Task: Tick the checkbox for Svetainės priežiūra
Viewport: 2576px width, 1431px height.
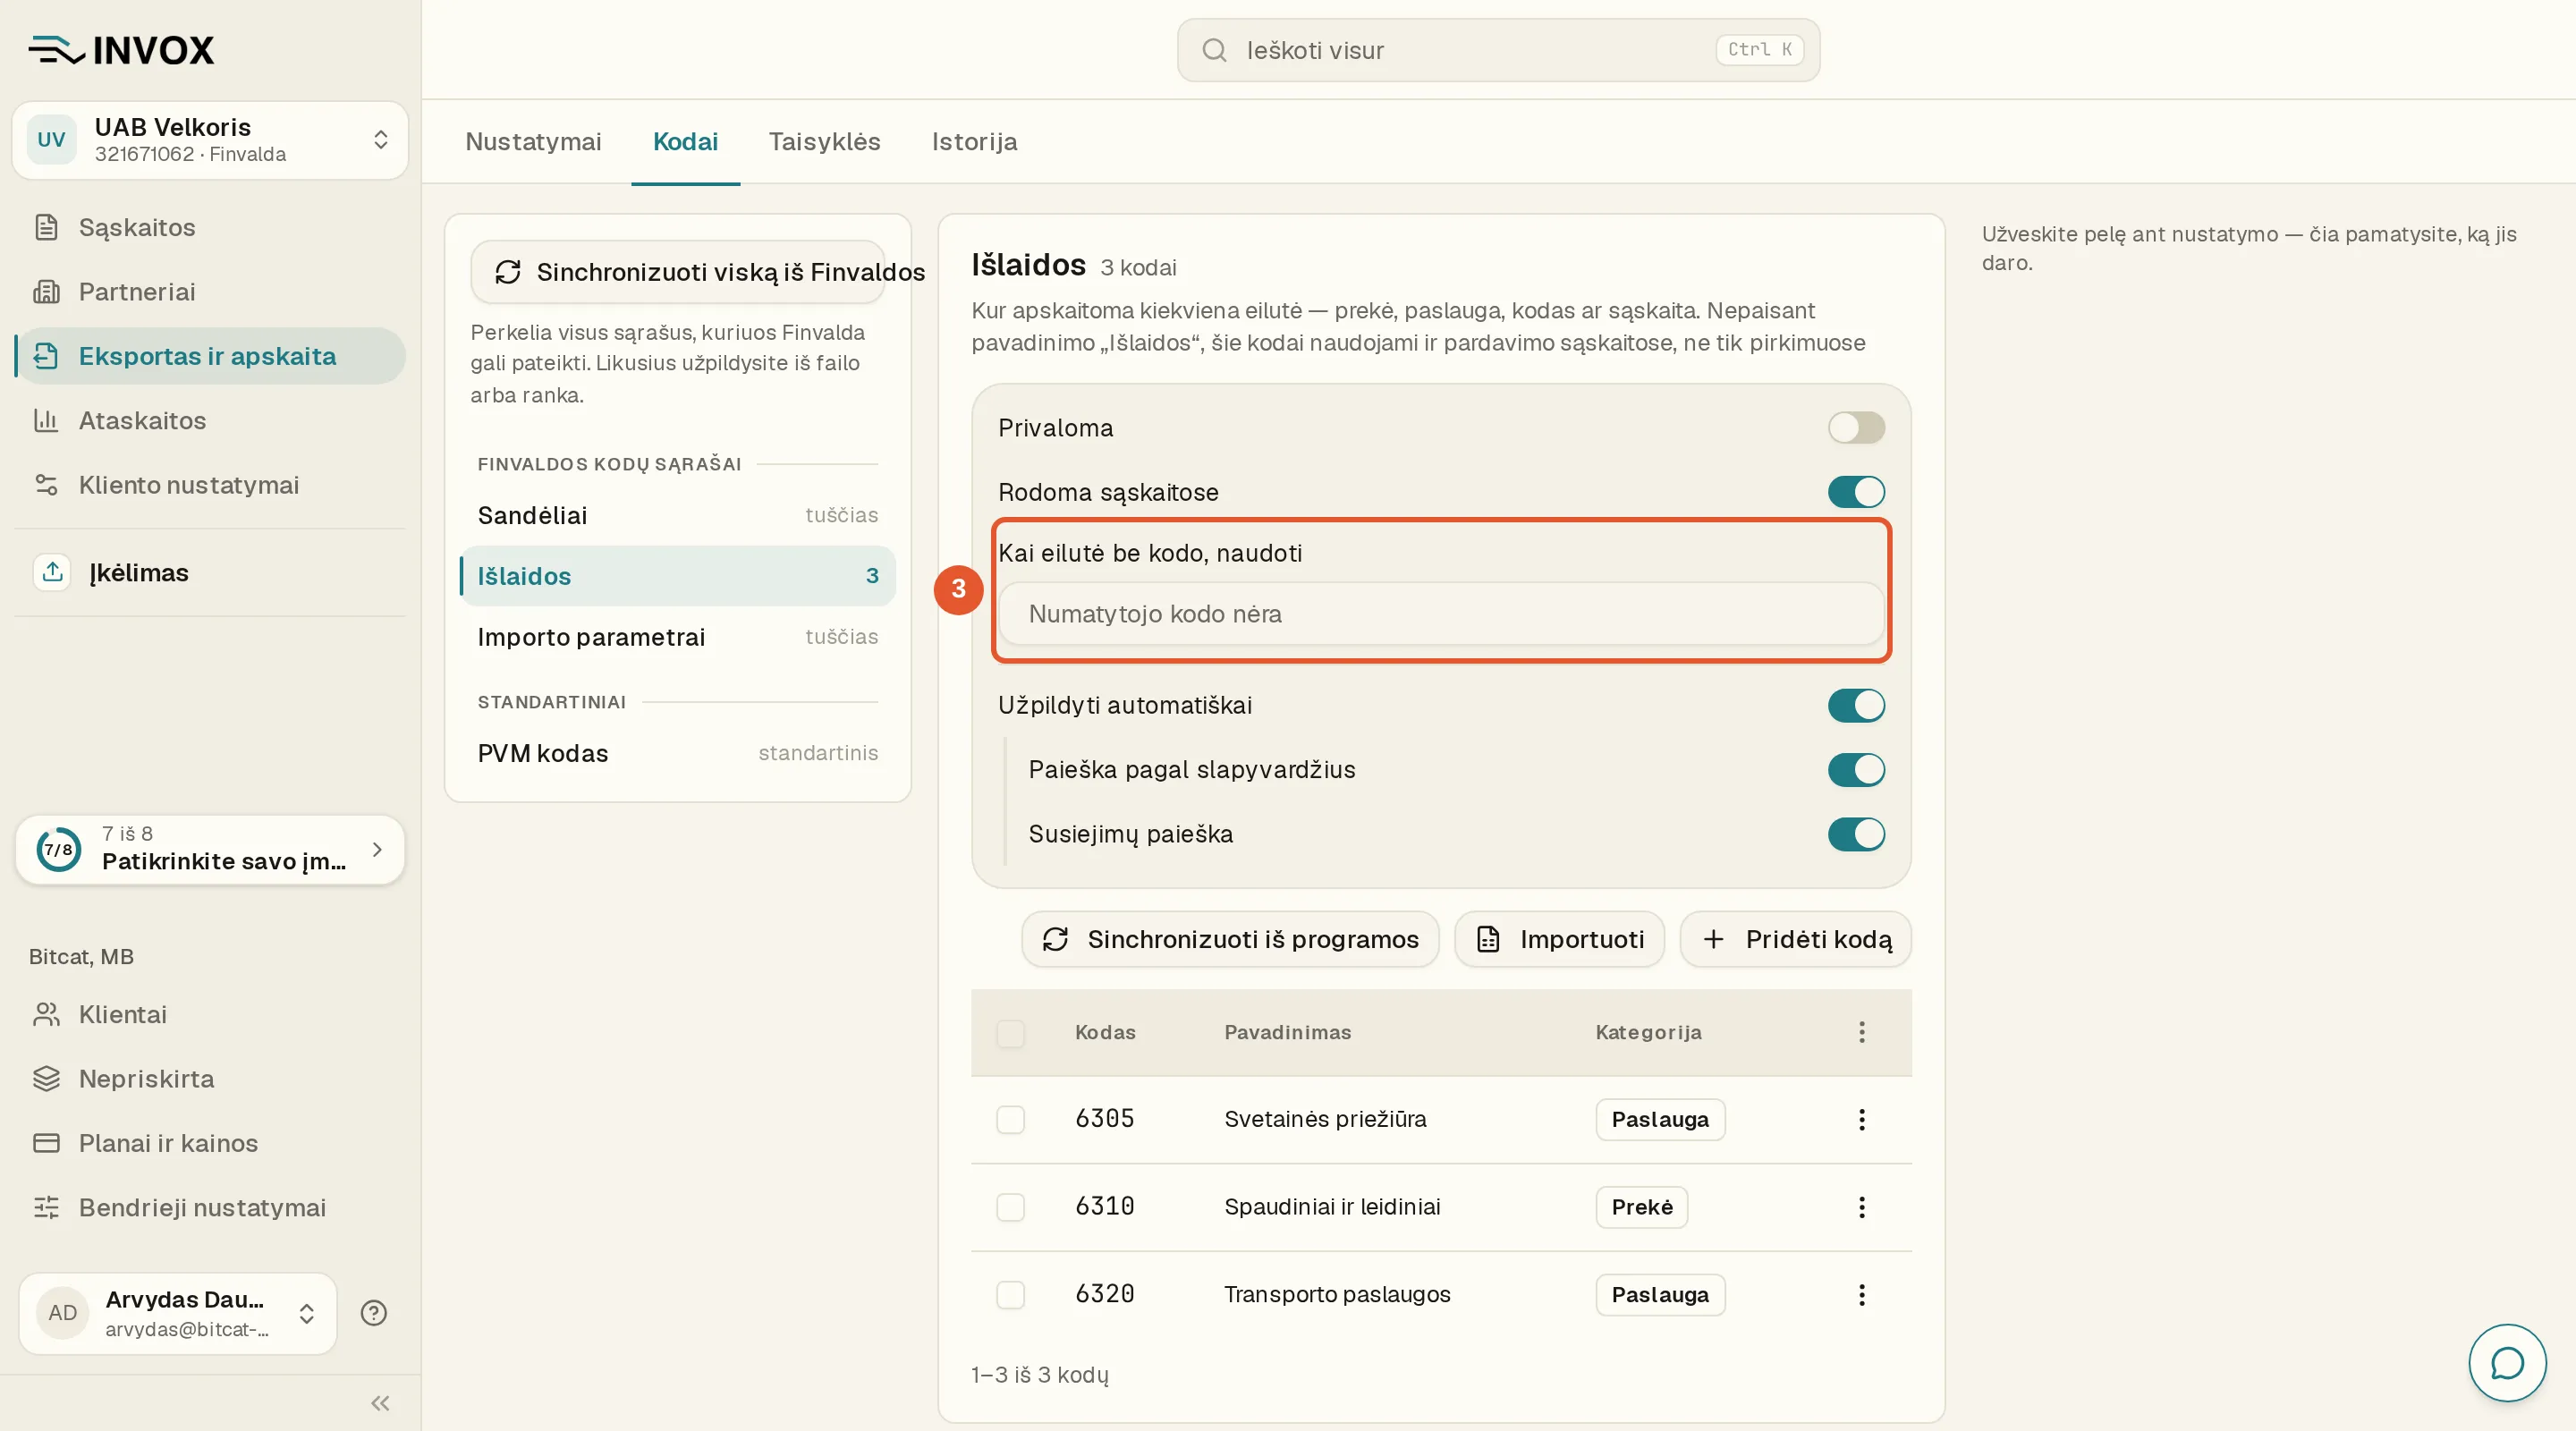Action: click(1010, 1119)
